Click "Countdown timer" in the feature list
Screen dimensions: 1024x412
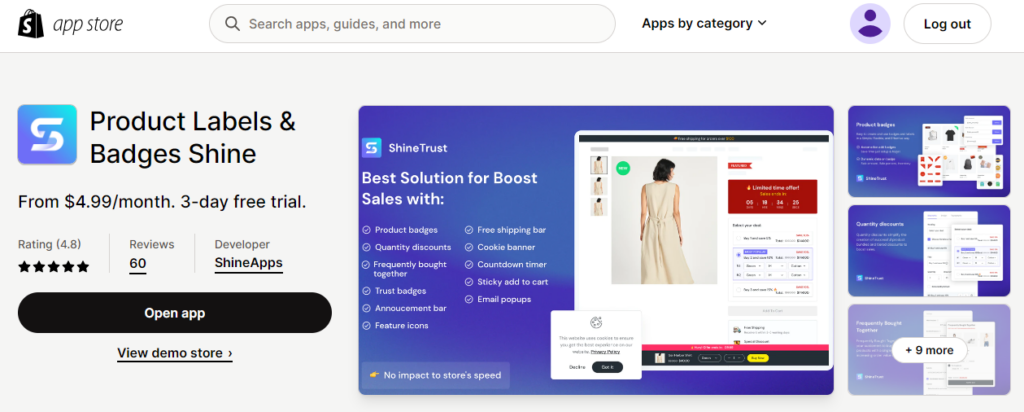pyautogui.click(x=512, y=264)
